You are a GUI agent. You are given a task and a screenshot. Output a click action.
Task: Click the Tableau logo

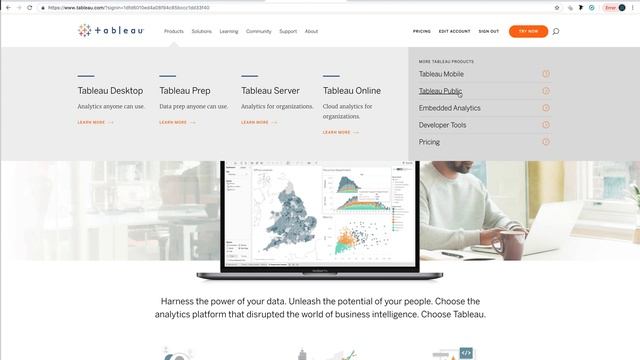coord(111,31)
